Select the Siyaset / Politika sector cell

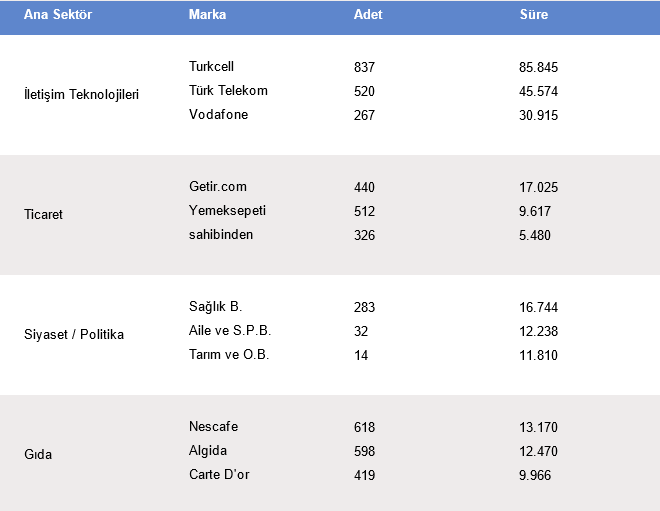click(74, 335)
